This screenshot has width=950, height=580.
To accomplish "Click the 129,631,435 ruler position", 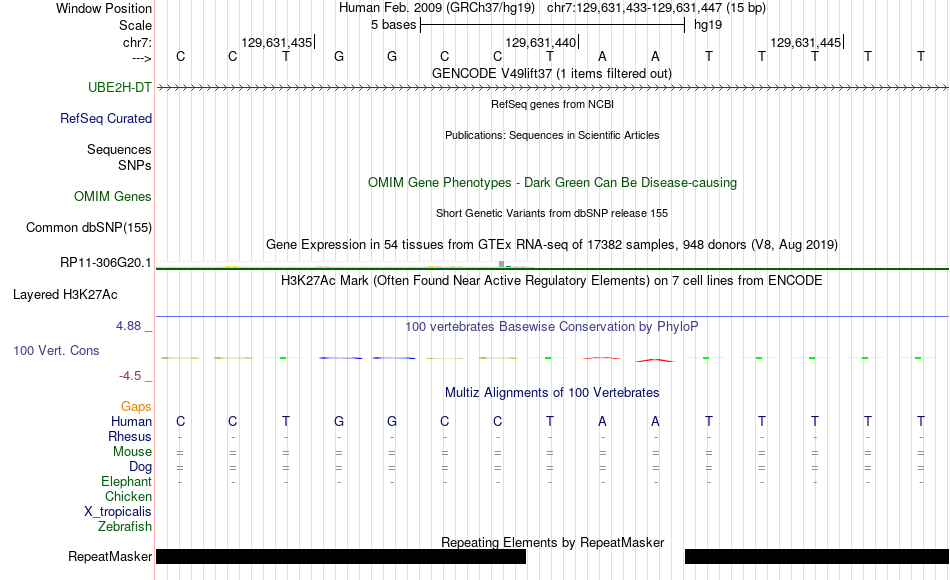I will [x=277, y=42].
